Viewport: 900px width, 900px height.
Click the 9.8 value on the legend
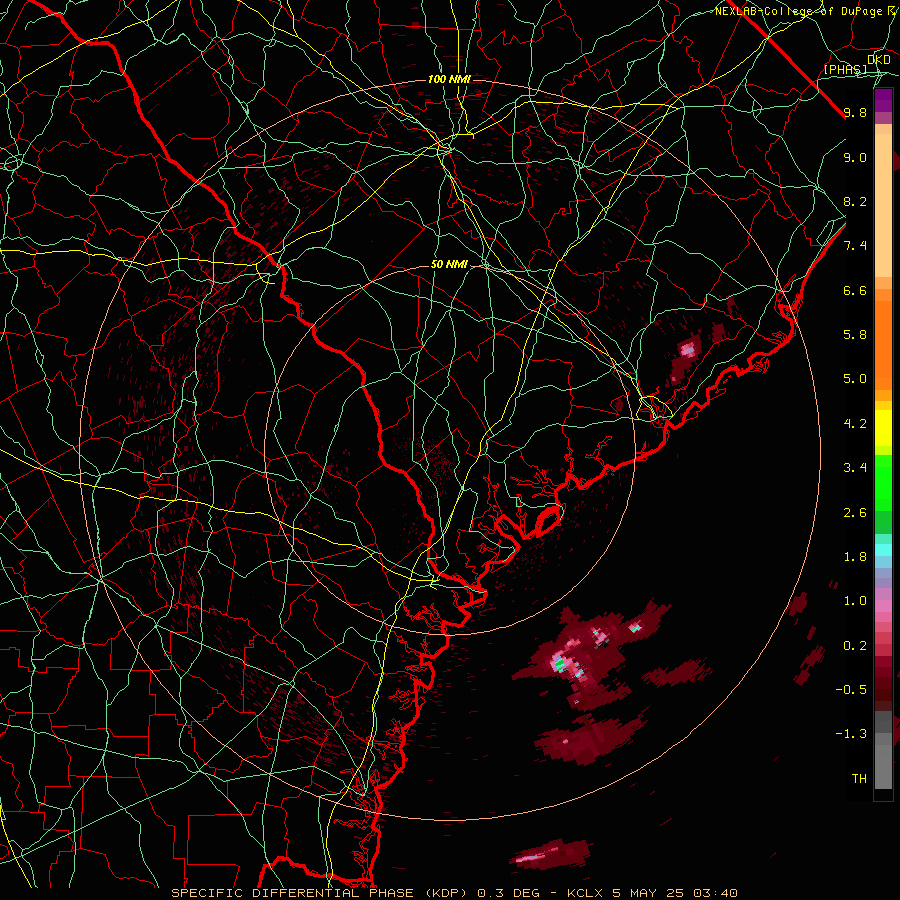[855, 113]
